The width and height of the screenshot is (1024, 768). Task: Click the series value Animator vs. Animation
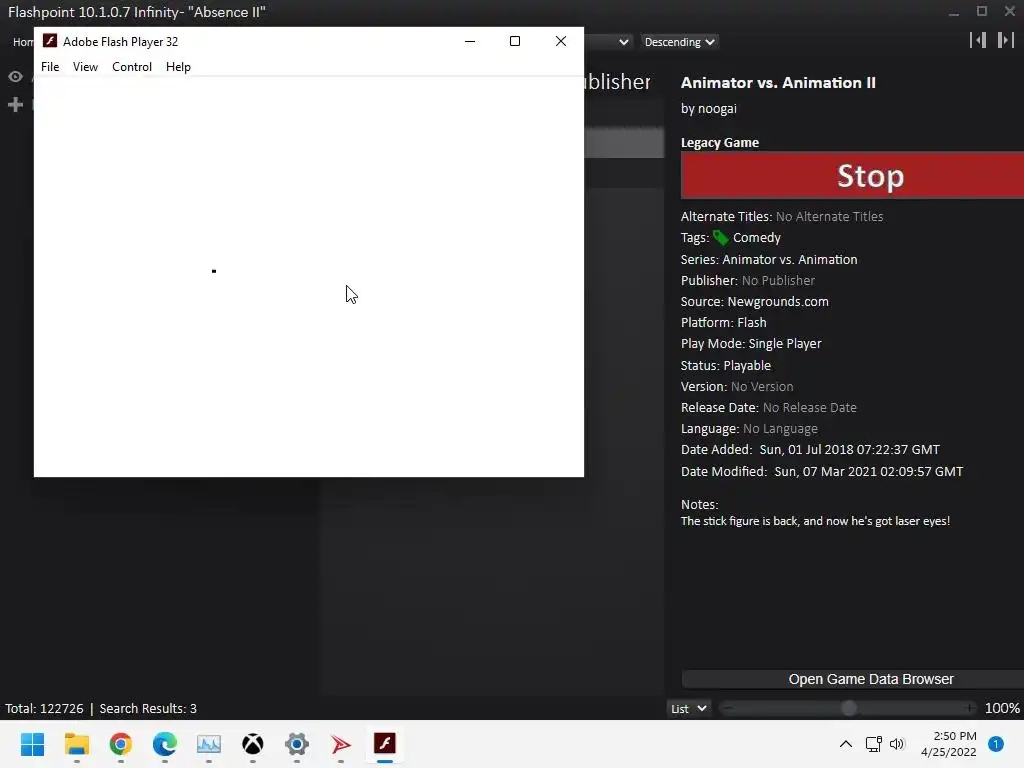click(x=790, y=259)
